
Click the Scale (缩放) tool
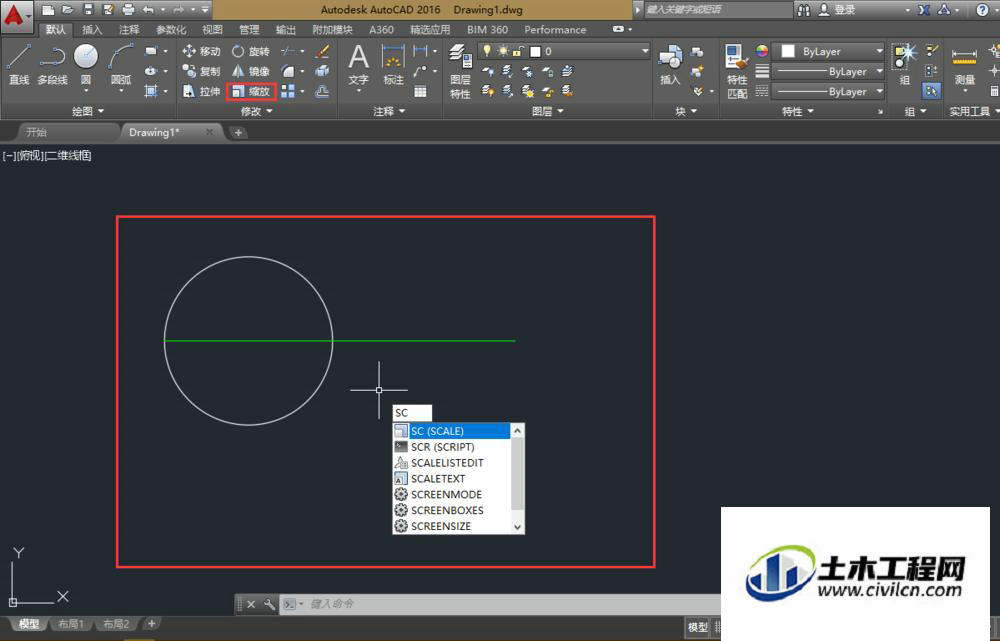pyautogui.click(x=251, y=91)
